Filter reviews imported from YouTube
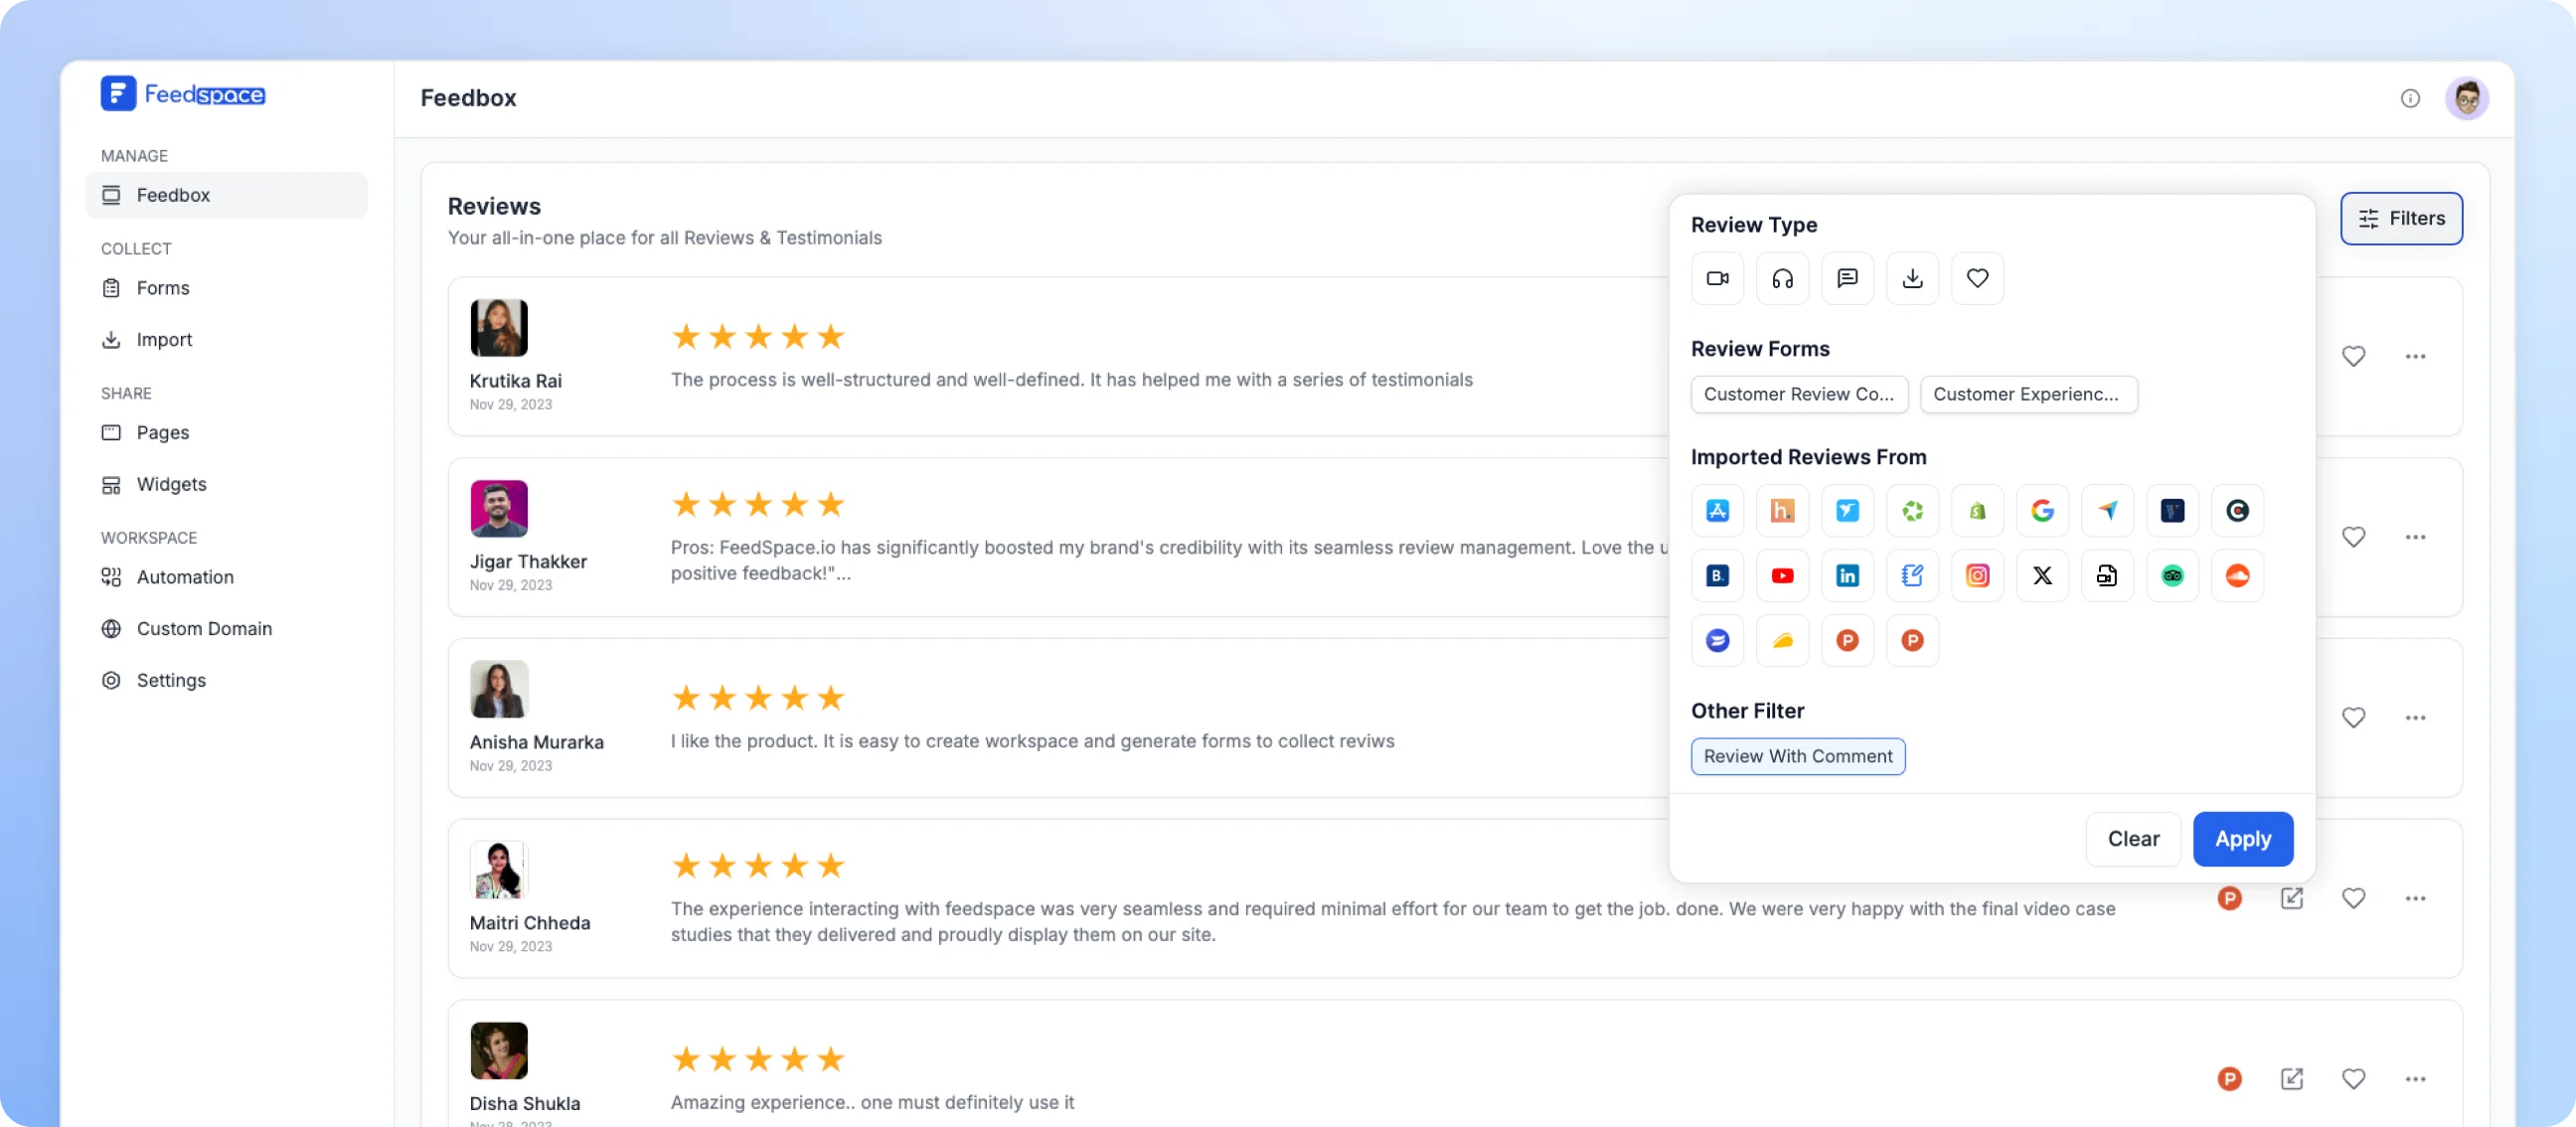Image resolution: width=2576 pixels, height=1127 pixels. coord(1782,576)
